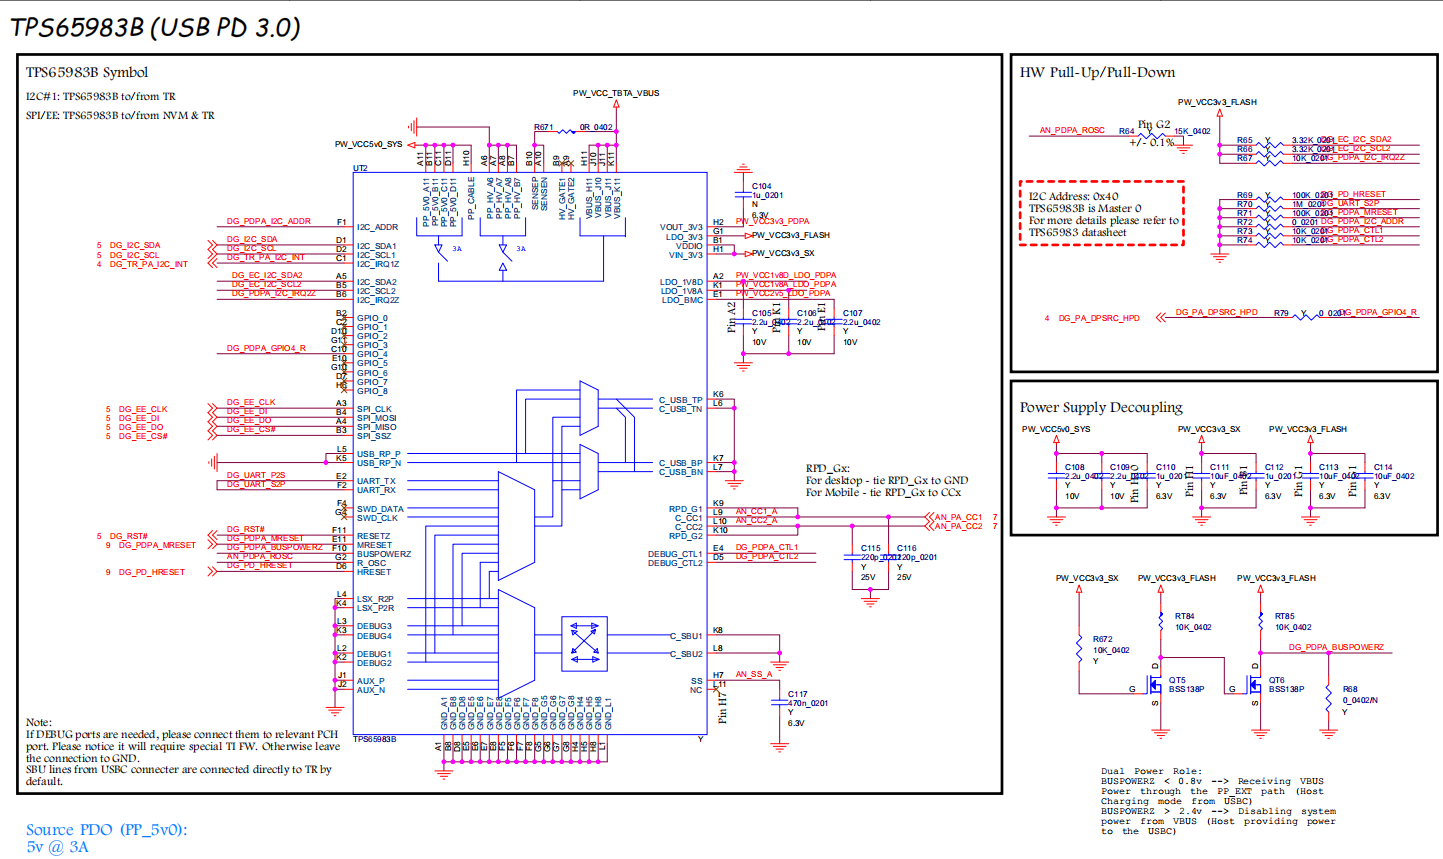Select the SWD_DATA pin name
The height and width of the screenshot is (859, 1443).
(x=380, y=509)
